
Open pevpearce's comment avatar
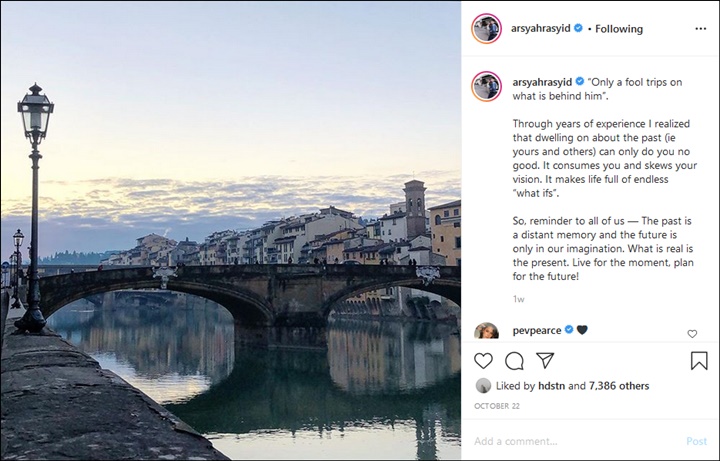[486, 331]
